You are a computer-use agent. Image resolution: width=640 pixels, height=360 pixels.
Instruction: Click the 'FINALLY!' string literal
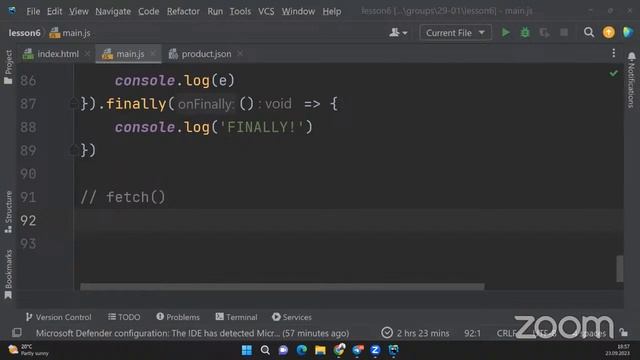262,127
